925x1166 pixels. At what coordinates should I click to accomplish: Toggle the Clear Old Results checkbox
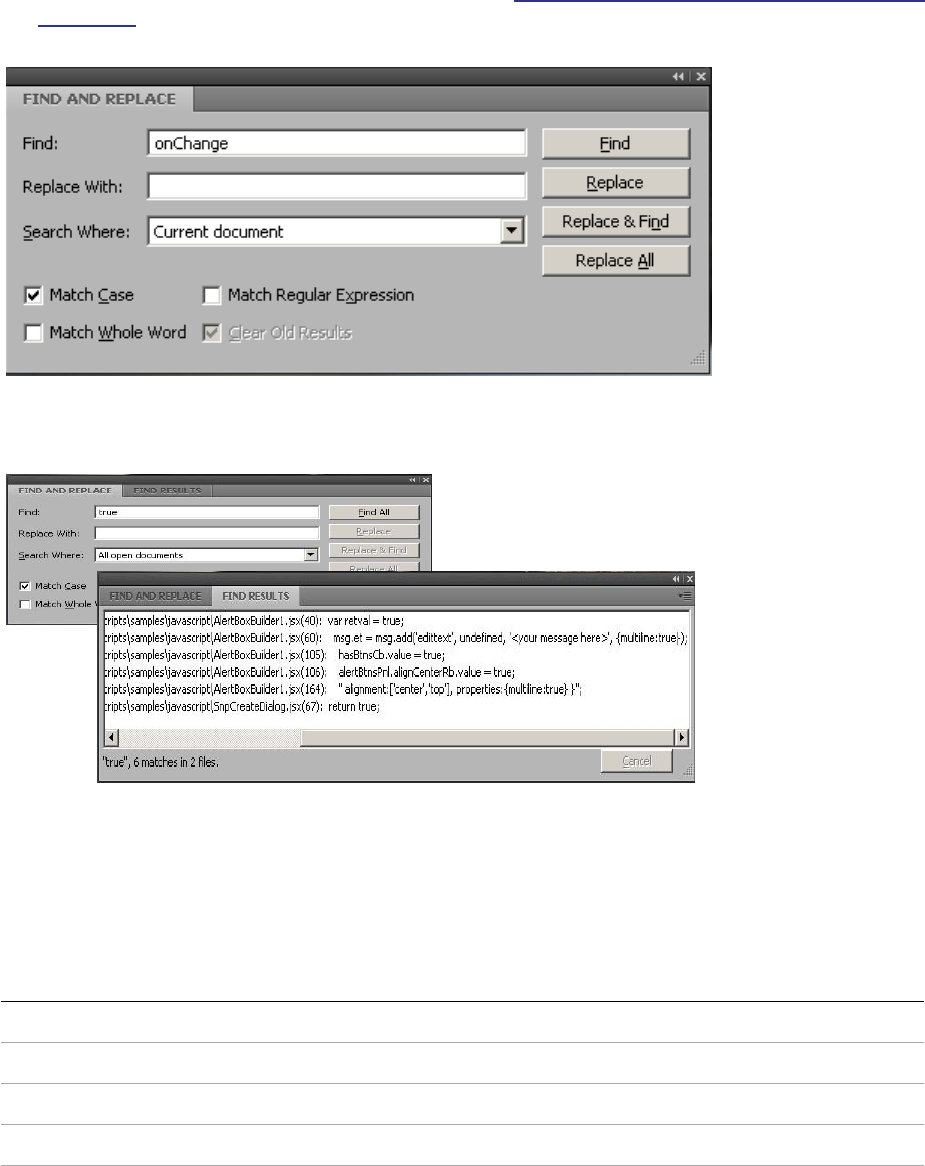click(212, 332)
